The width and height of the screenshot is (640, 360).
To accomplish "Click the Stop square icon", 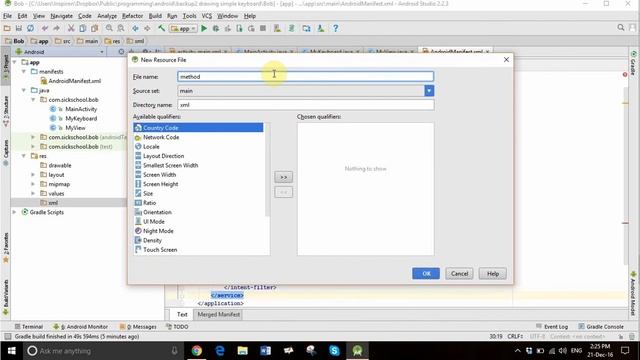I will [263, 28].
